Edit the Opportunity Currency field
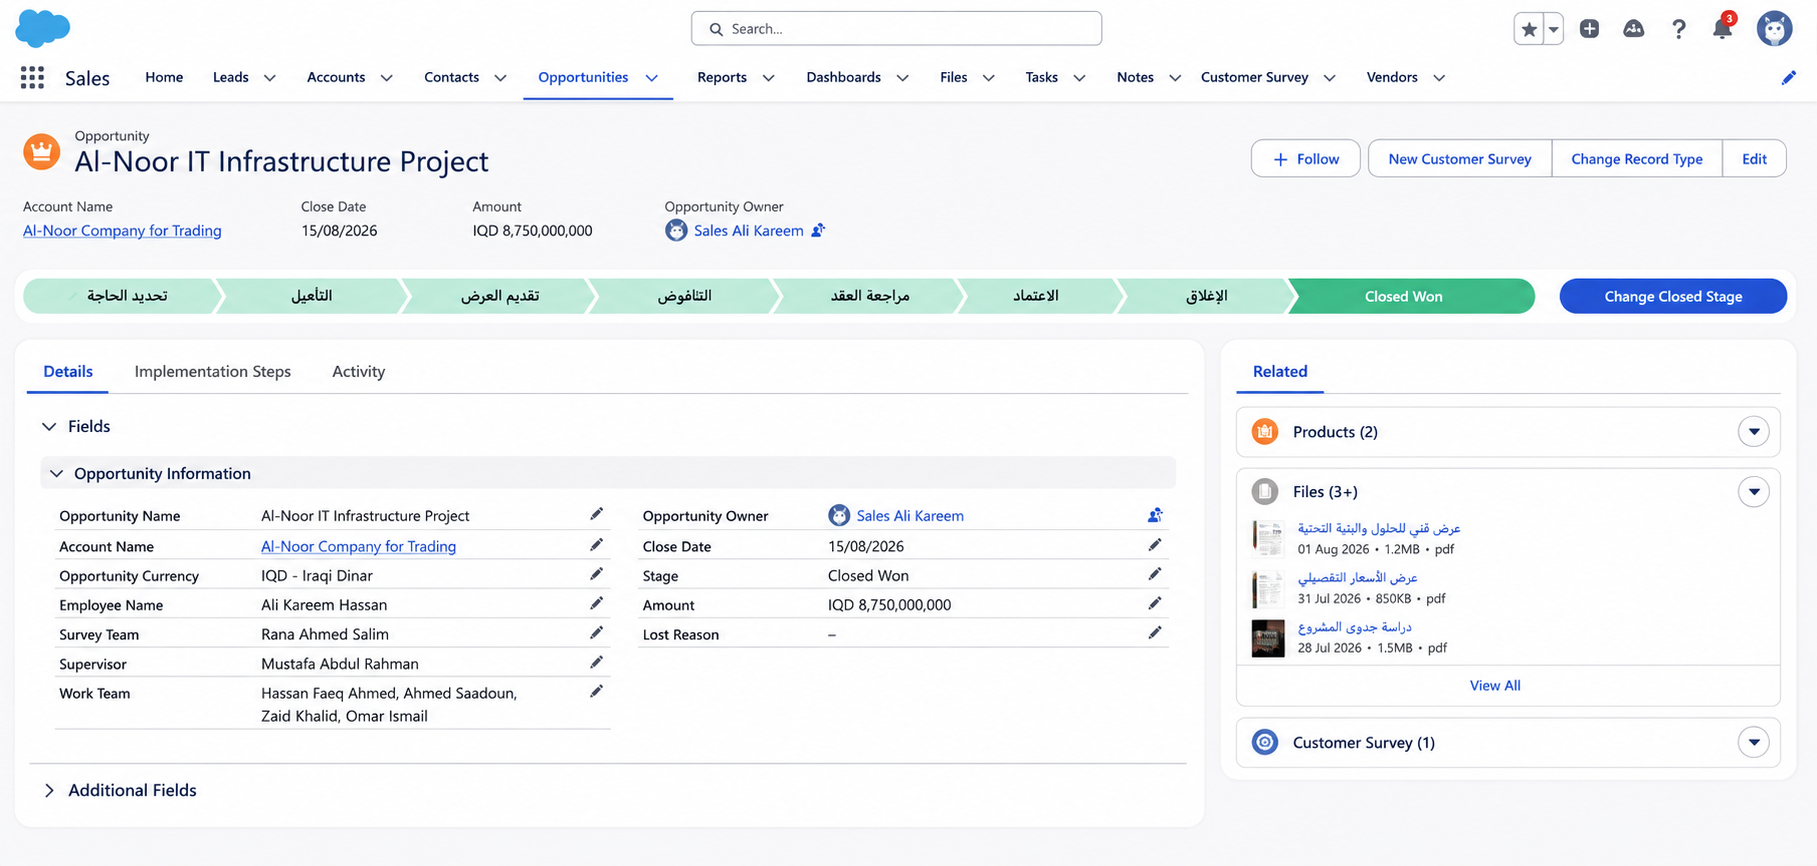The height and width of the screenshot is (866, 1817). 596,574
